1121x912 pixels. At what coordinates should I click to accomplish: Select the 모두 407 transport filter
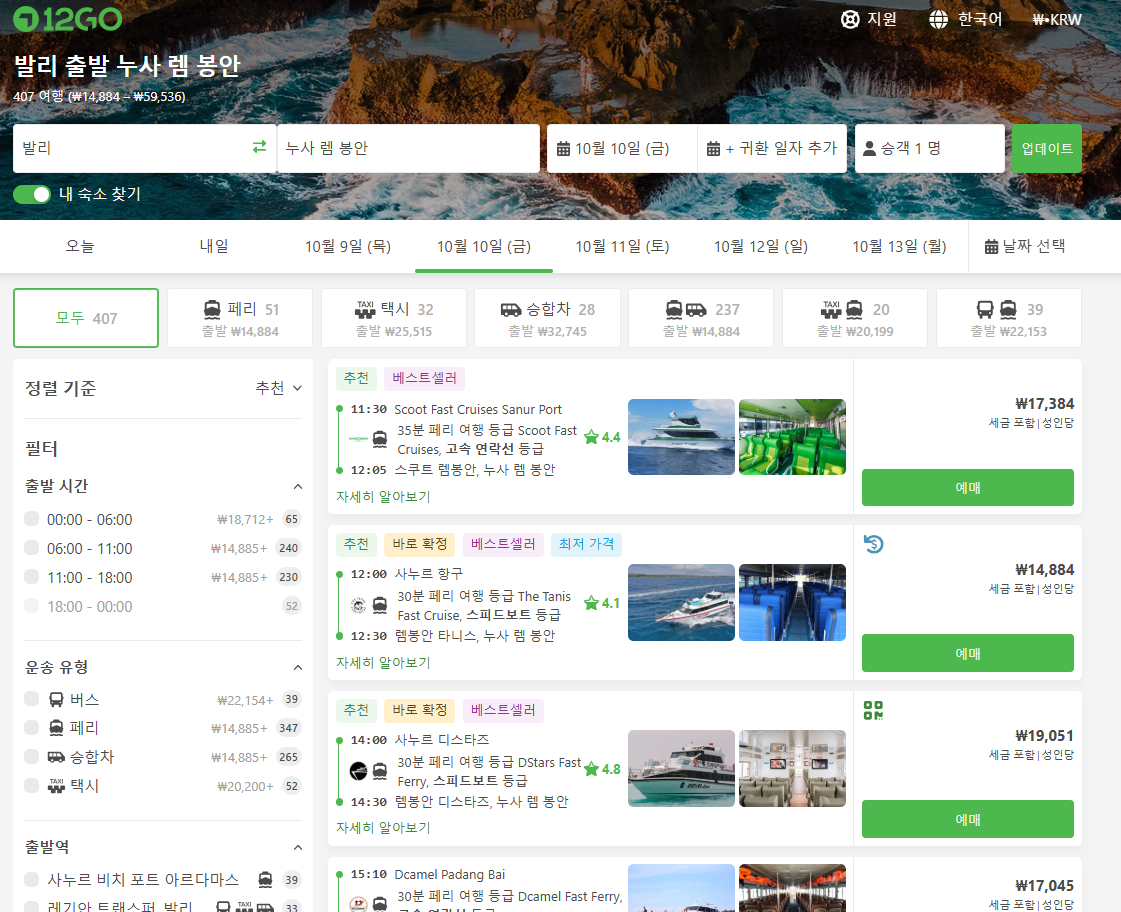coord(86,318)
